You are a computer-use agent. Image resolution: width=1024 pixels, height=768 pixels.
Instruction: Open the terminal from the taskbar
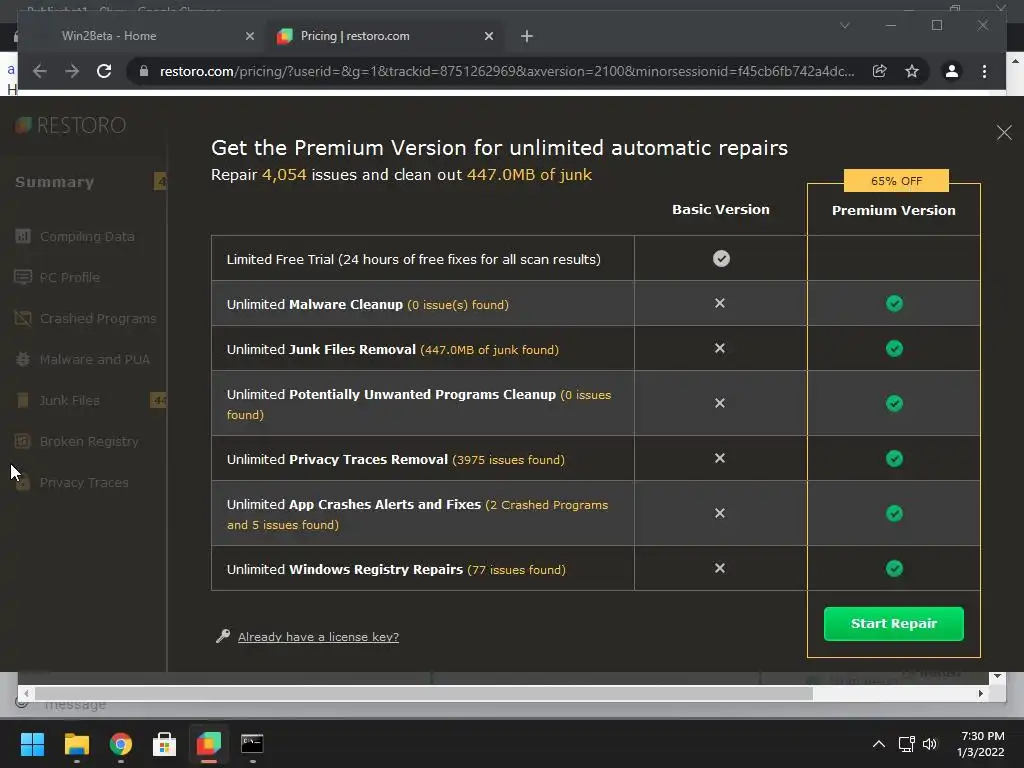click(252, 744)
